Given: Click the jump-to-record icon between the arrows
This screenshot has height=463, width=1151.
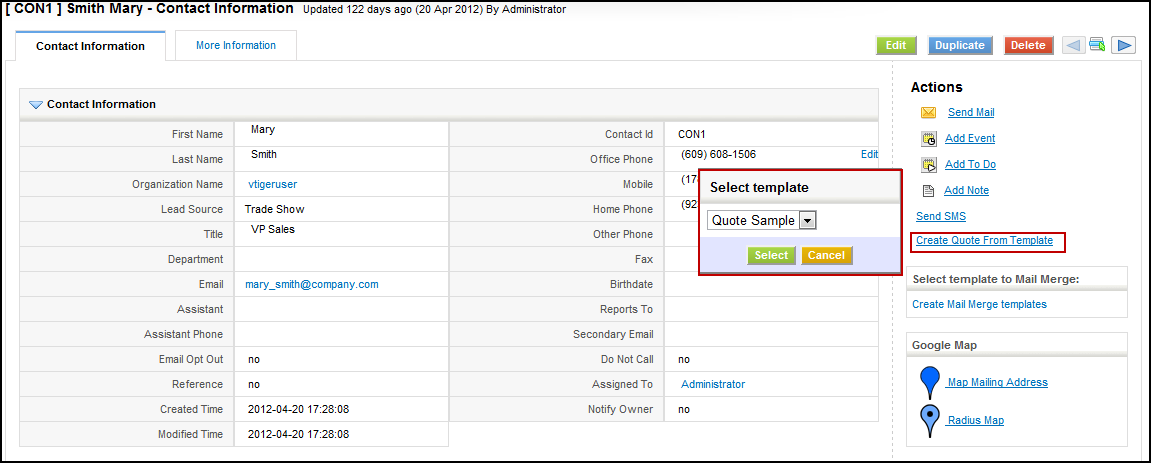Looking at the screenshot, I should pyautogui.click(x=1097, y=45).
